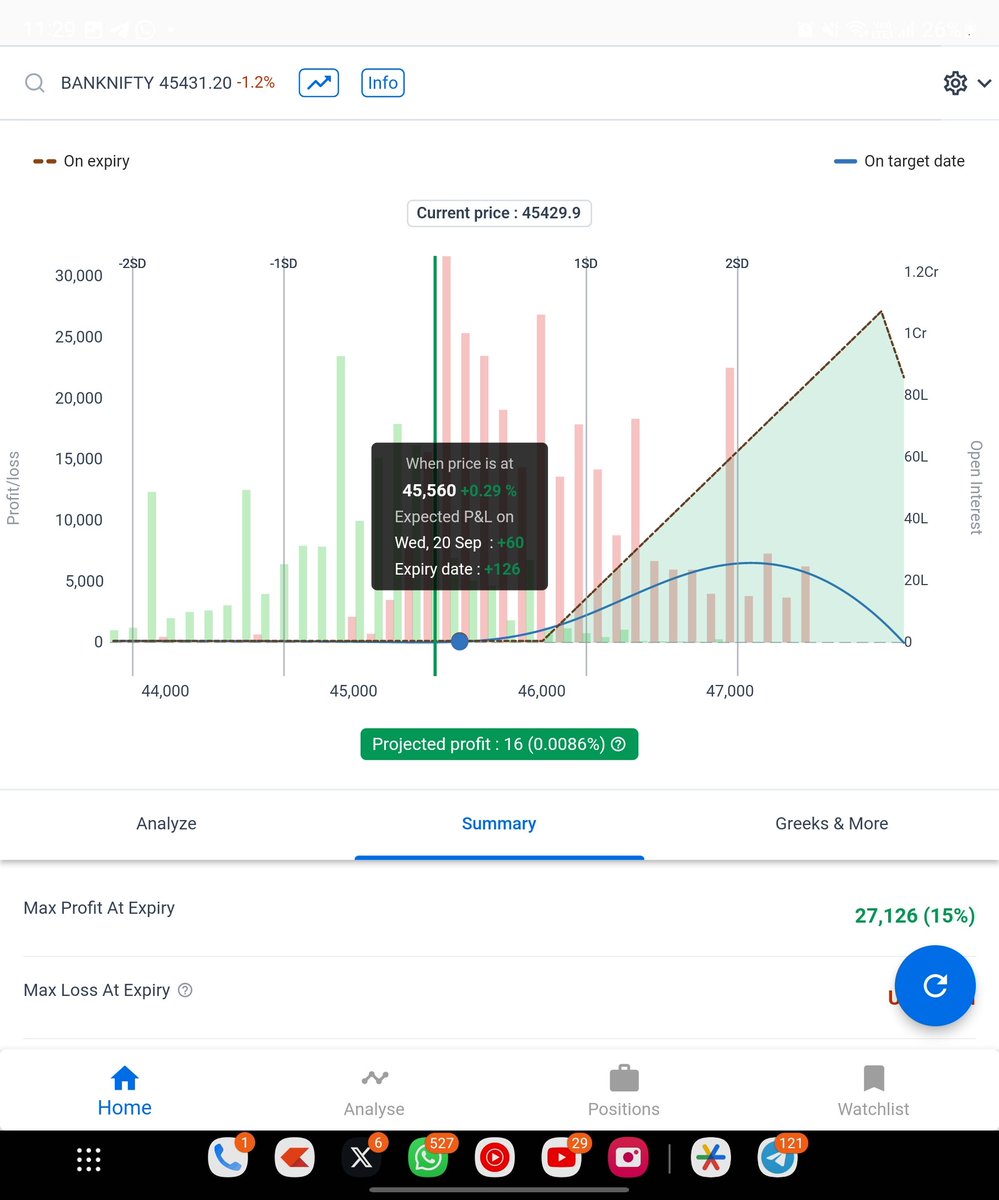The image size is (999, 1200).
Task: Click the BANKNIFTY 45431.20 symbol text
Action: click(x=146, y=83)
